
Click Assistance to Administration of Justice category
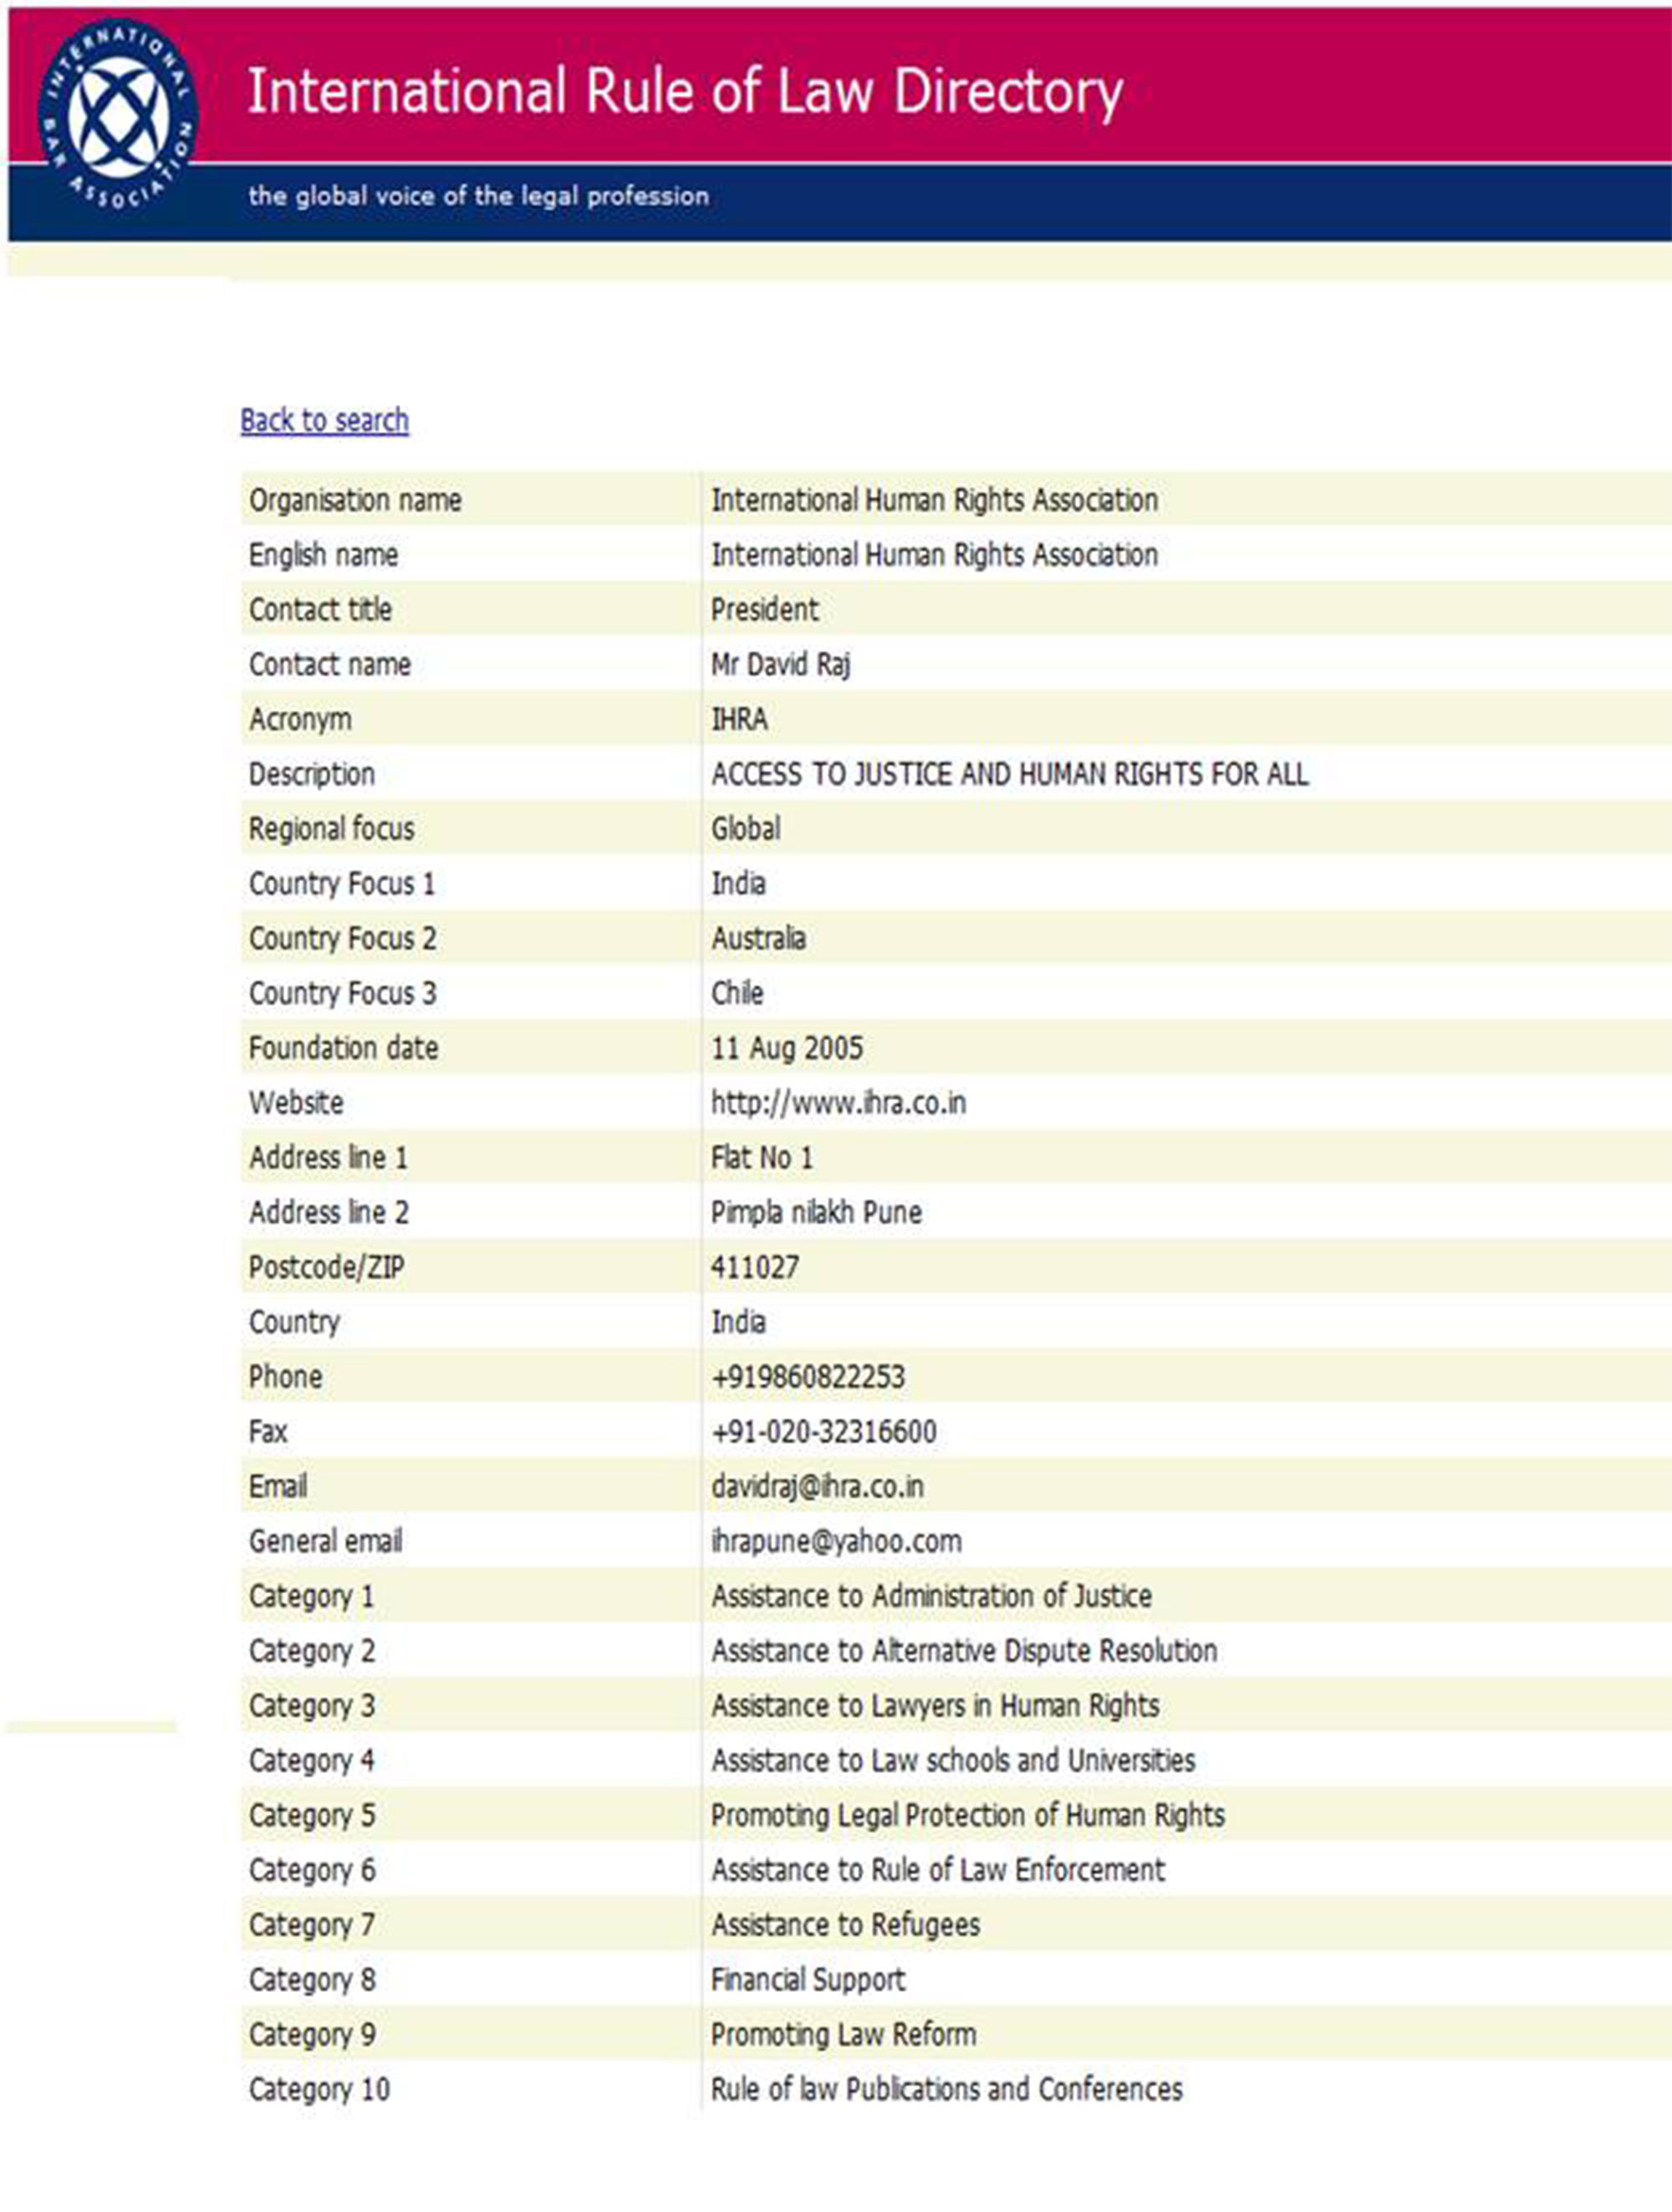(x=931, y=1596)
